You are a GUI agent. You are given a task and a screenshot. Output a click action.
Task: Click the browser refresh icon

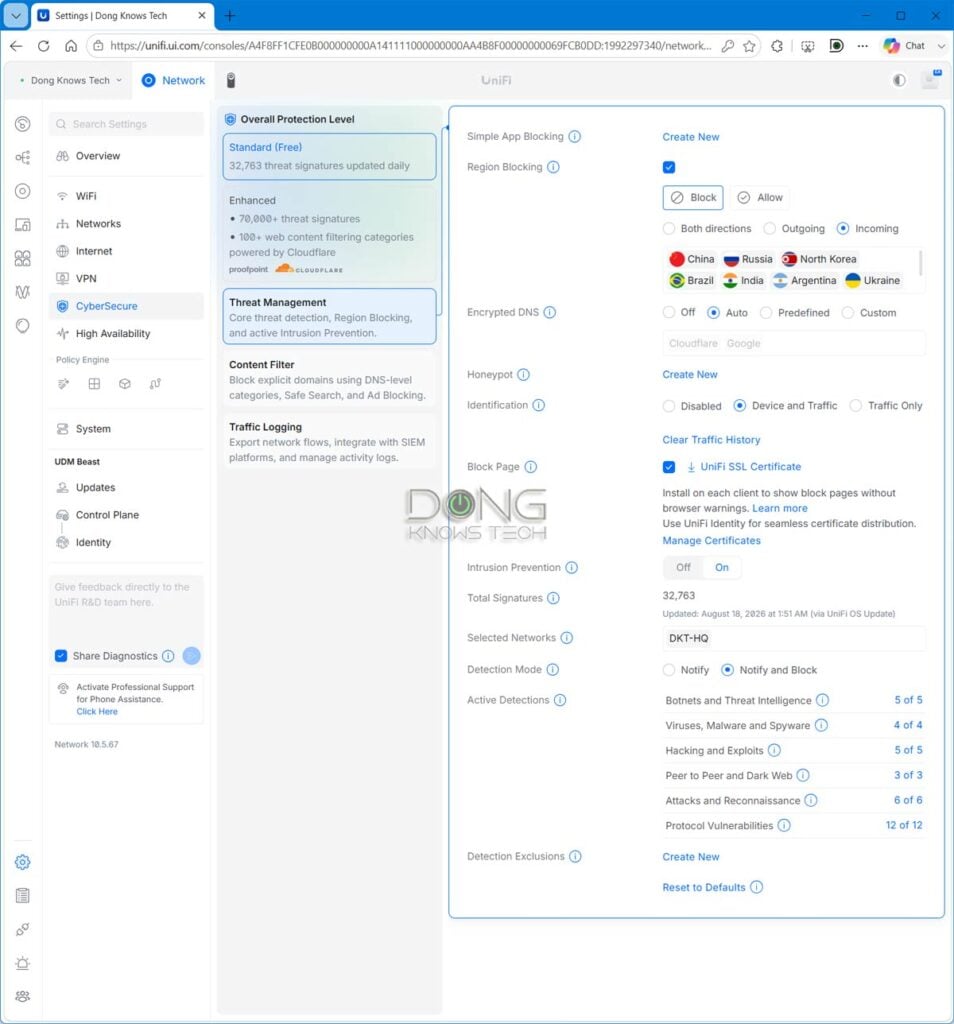pyautogui.click(x=43, y=46)
